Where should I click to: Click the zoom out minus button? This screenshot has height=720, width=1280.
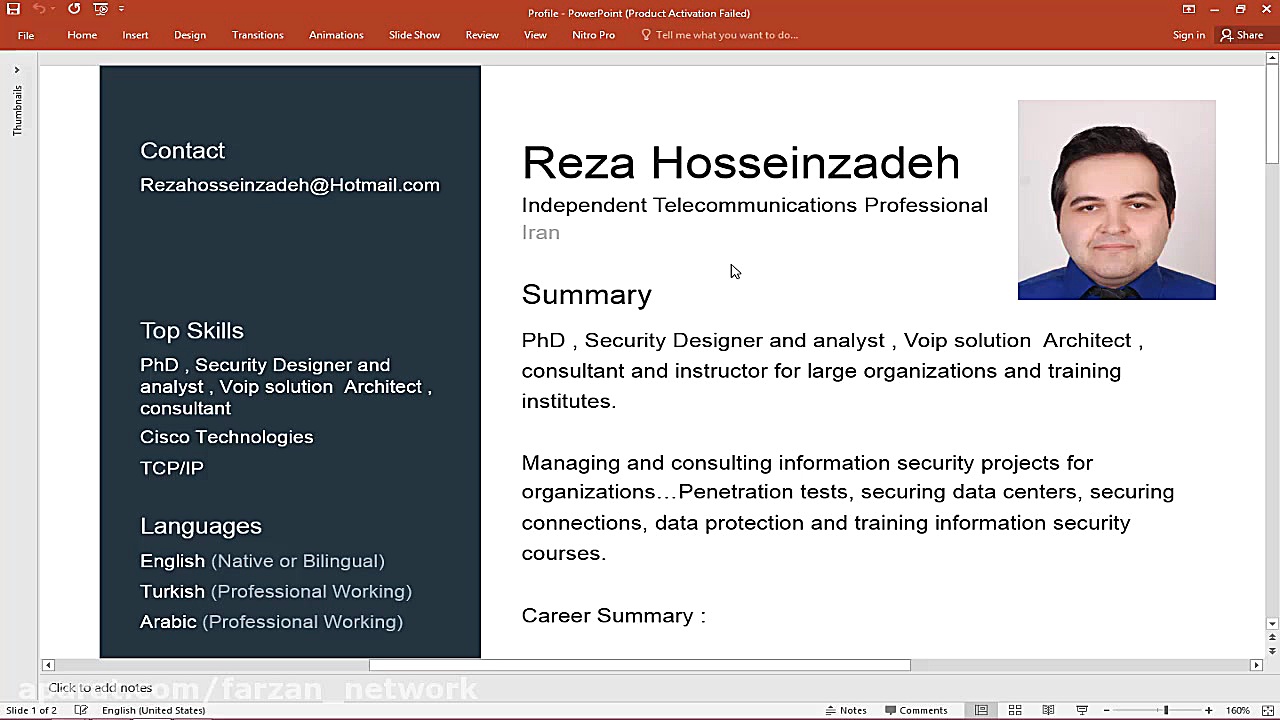pyautogui.click(x=1106, y=710)
